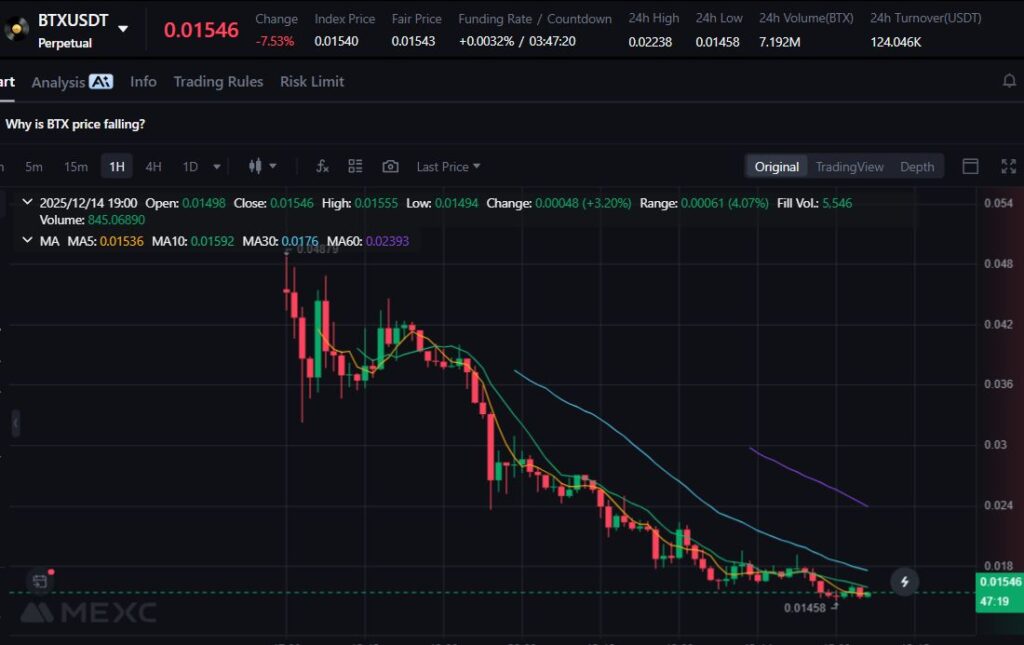The height and width of the screenshot is (645, 1024).
Task: Open the BTXUSDT pair selector dropdown
Action: click(123, 28)
